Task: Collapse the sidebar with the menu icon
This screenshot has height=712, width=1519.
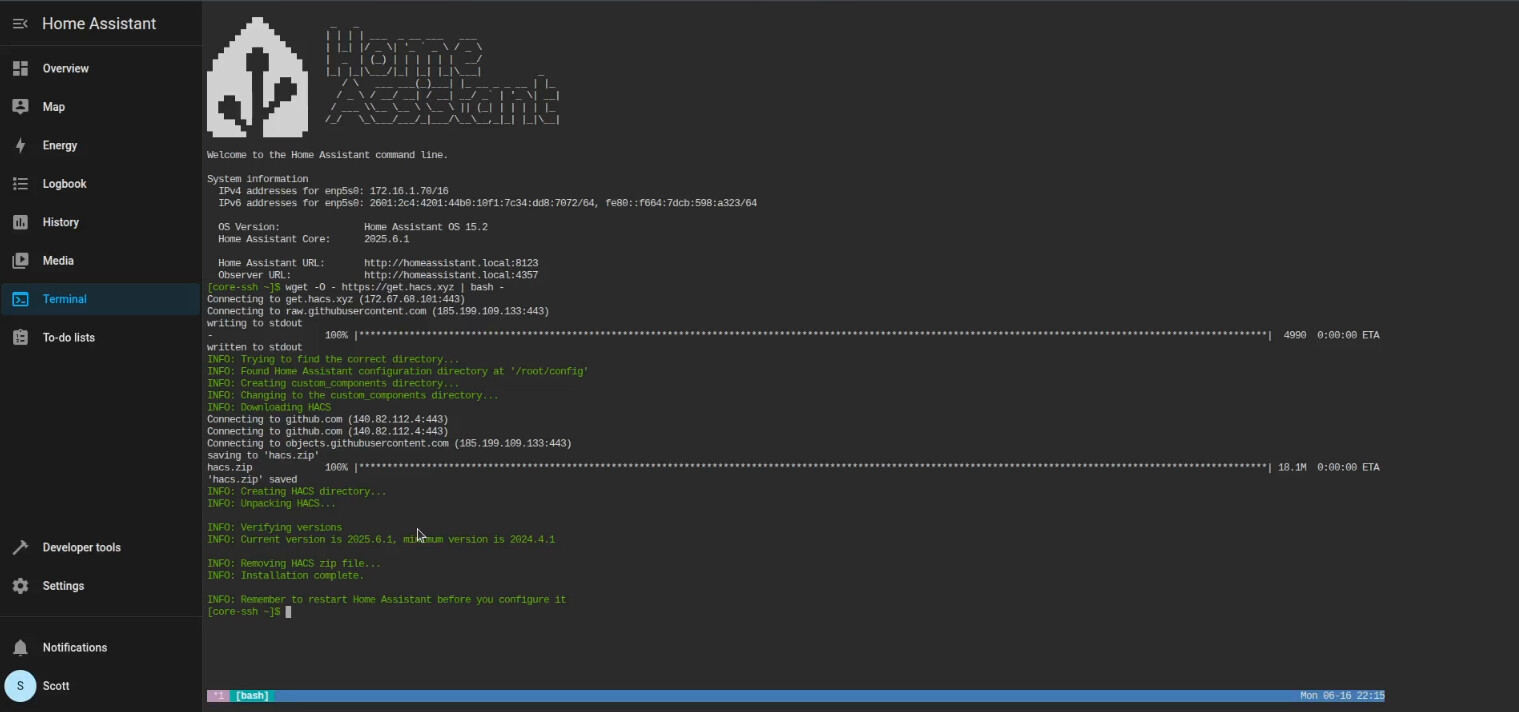Action: point(20,24)
